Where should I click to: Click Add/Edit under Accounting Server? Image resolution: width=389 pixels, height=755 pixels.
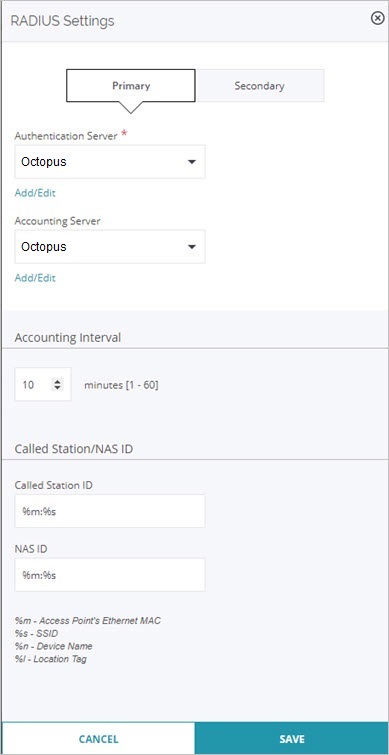coord(35,278)
